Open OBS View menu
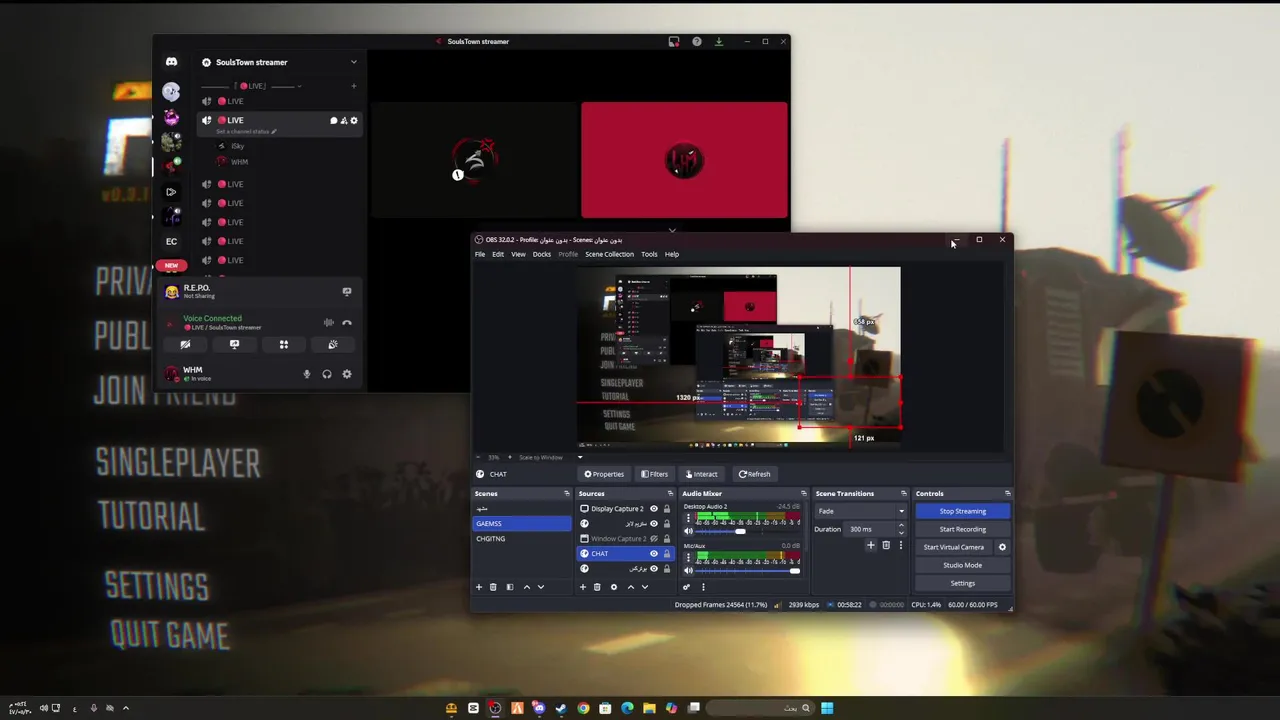 [x=518, y=254]
